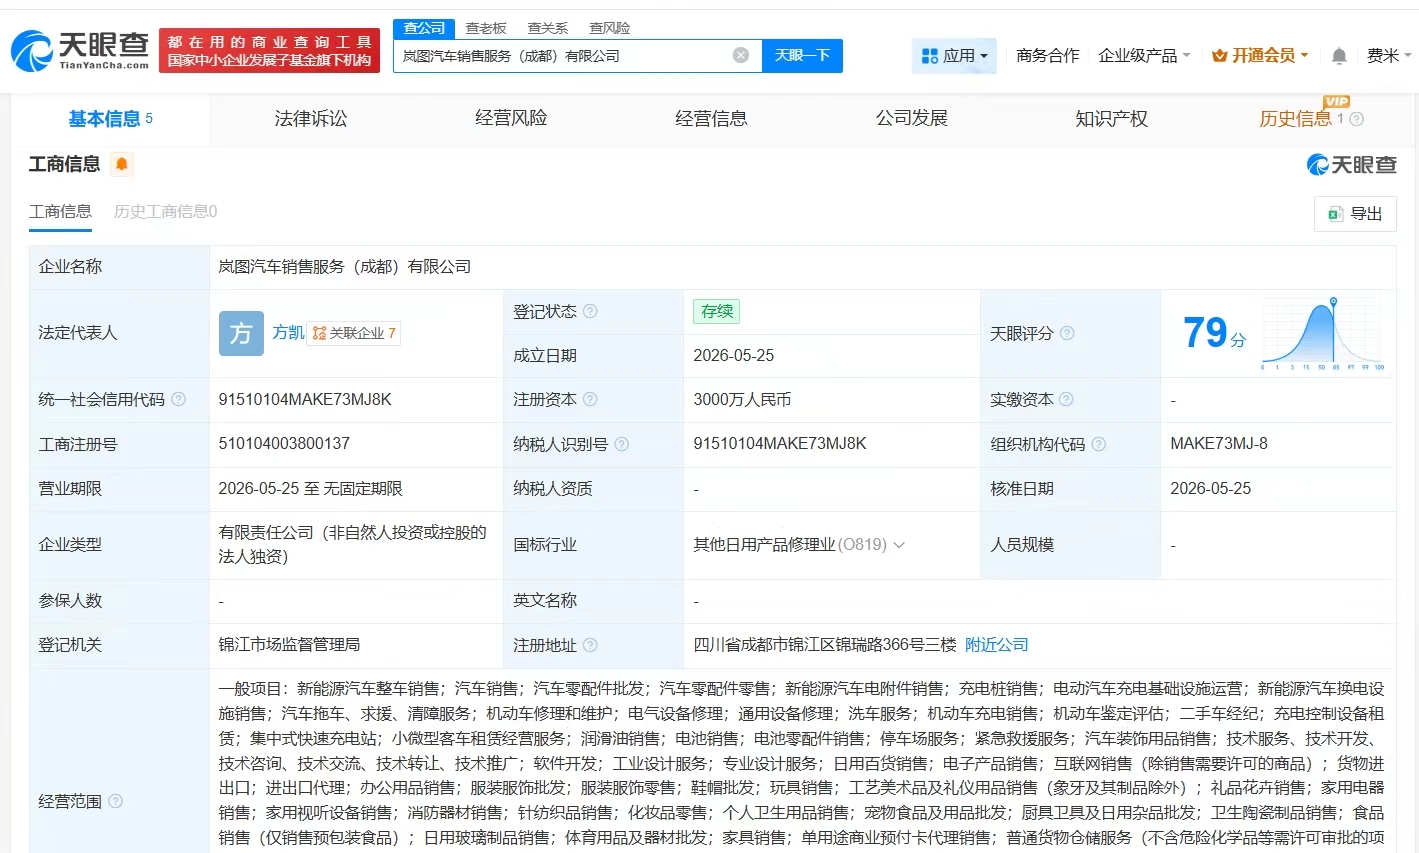
Task: Expand 国标行业 其他日用产品修理业 chevron
Action: tap(899, 545)
